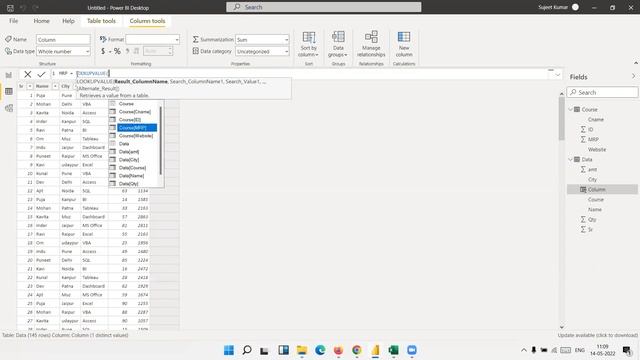
Task: Open Excel from the taskbar
Action: coord(393,350)
